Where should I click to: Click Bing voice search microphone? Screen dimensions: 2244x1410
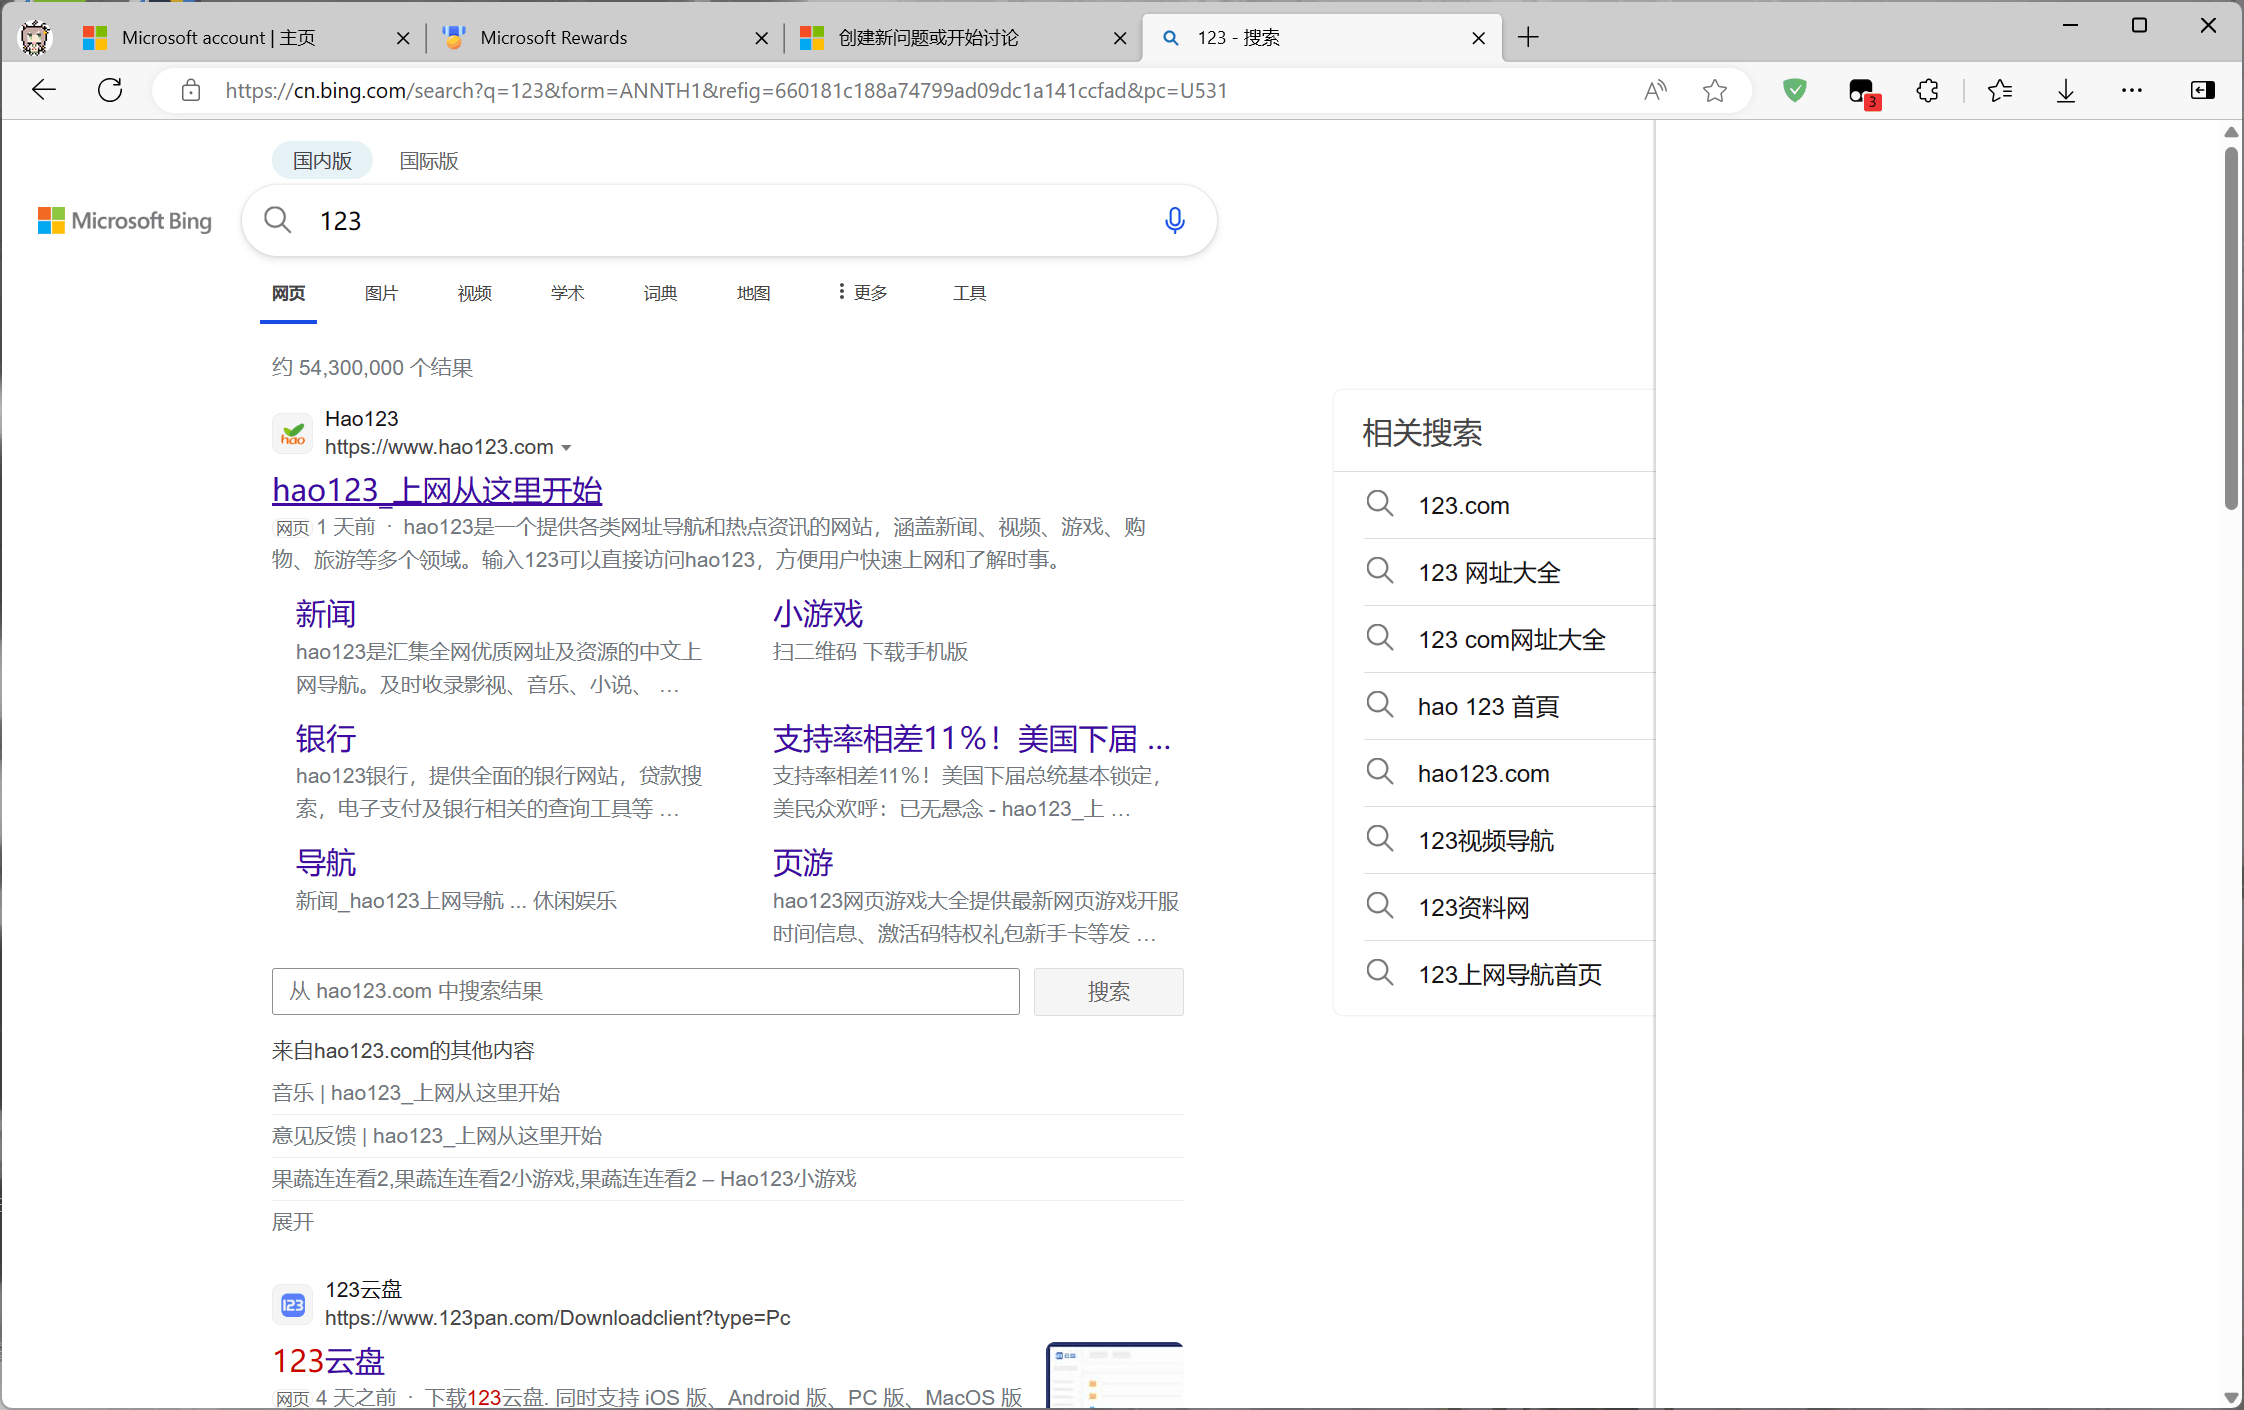click(1175, 220)
